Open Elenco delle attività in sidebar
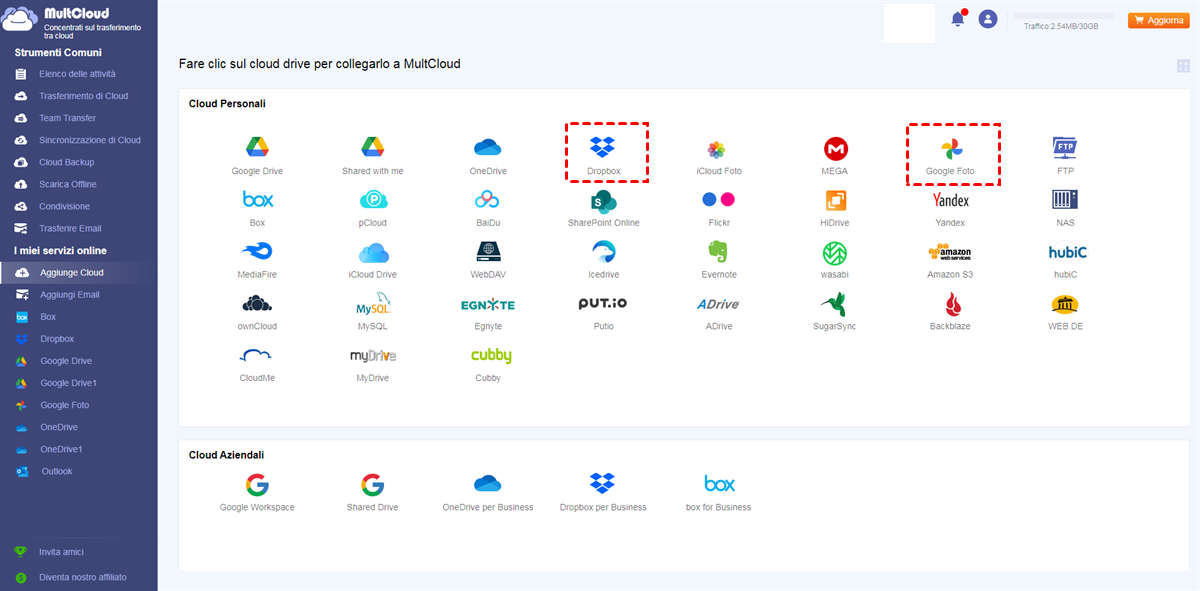The width and height of the screenshot is (1200, 591). point(78,74)
